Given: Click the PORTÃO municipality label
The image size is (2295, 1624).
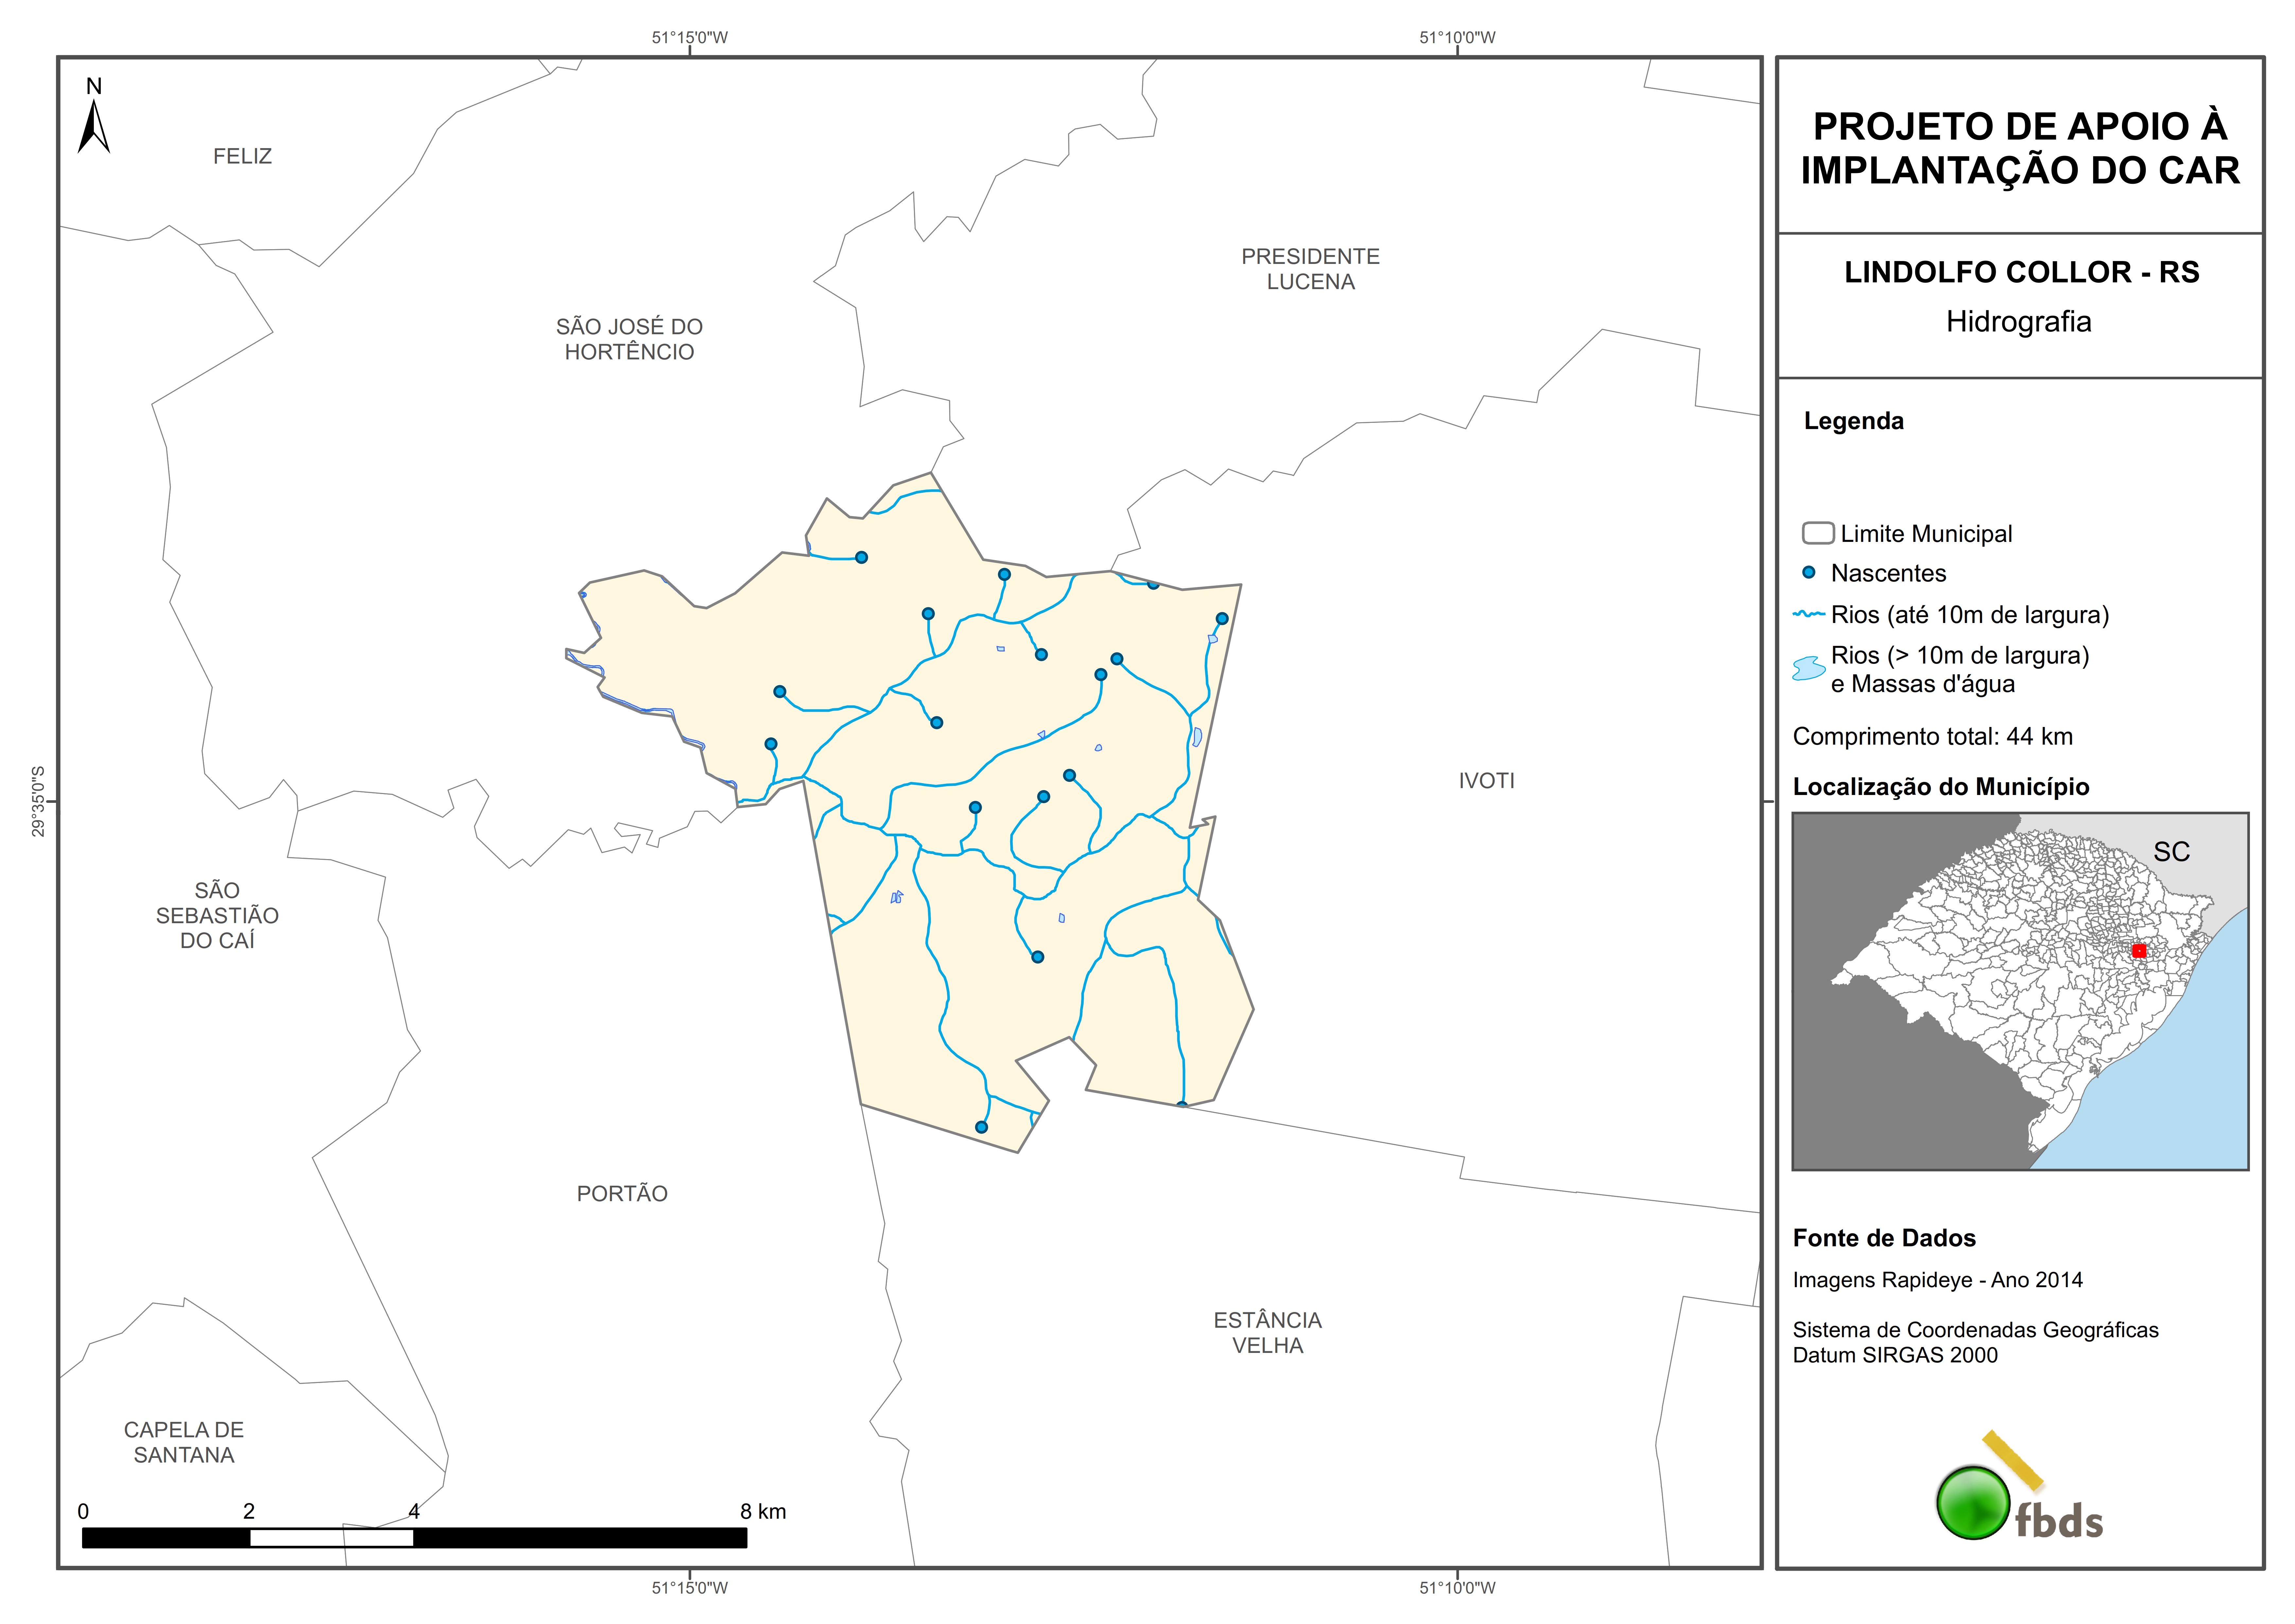Looking at the screenshot, I should click(622, 1193).
